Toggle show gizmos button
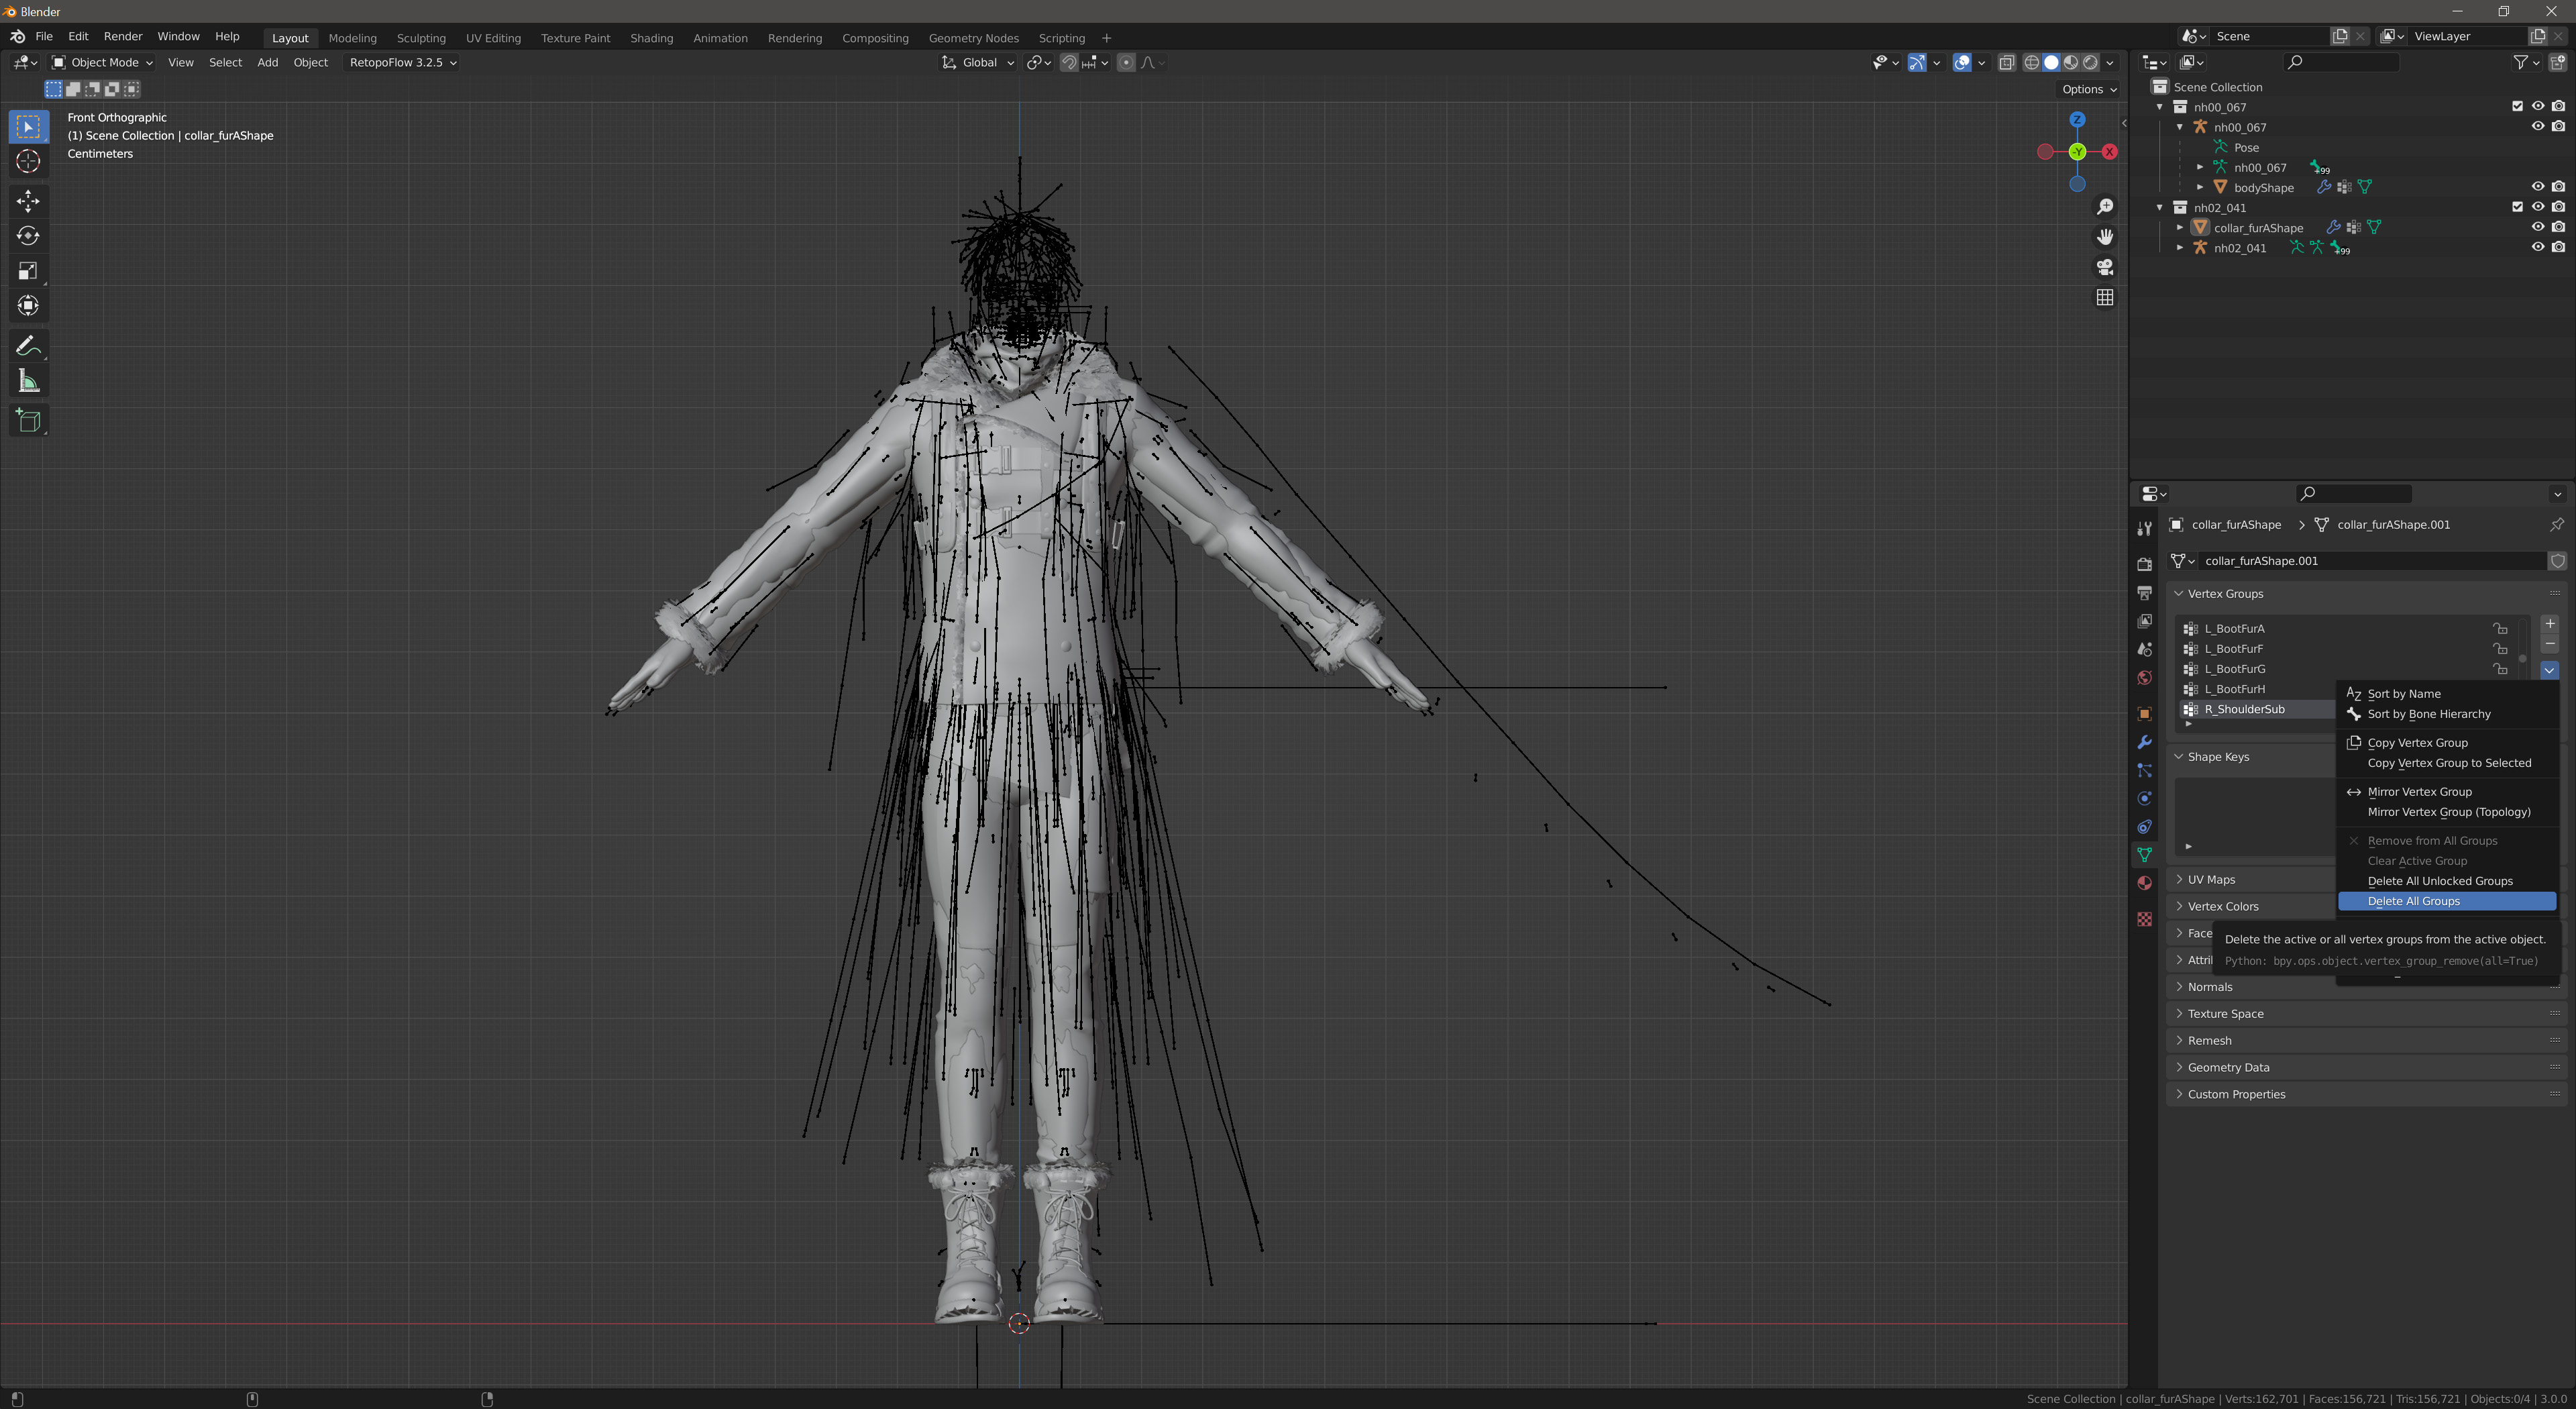2576x1409 pixels. (x=1917, y=62)
